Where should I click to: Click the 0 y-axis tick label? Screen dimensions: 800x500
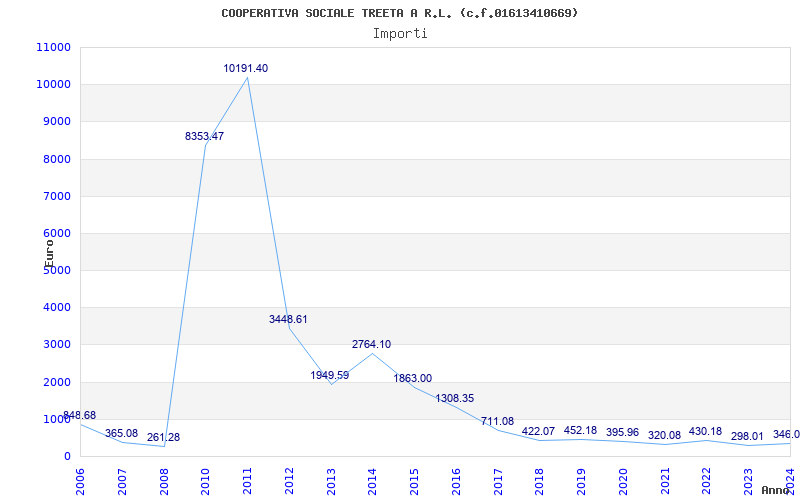pos(67,457)
